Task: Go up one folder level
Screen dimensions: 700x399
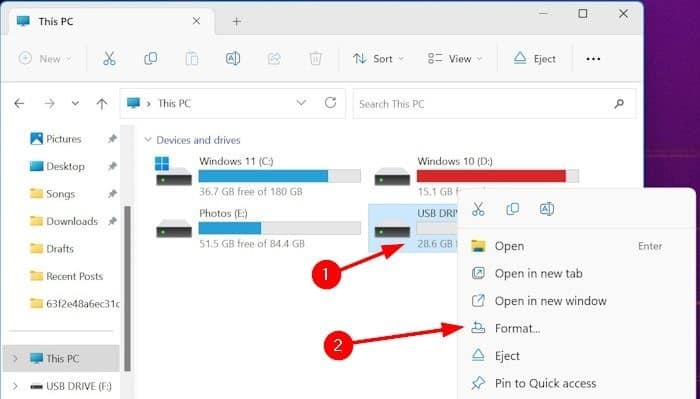Action: (102, 104)
